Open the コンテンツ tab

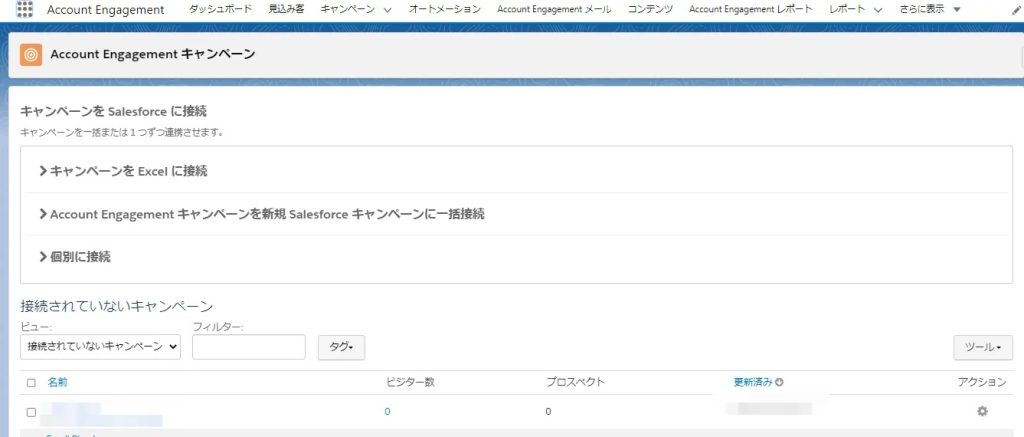pos(650,9)
